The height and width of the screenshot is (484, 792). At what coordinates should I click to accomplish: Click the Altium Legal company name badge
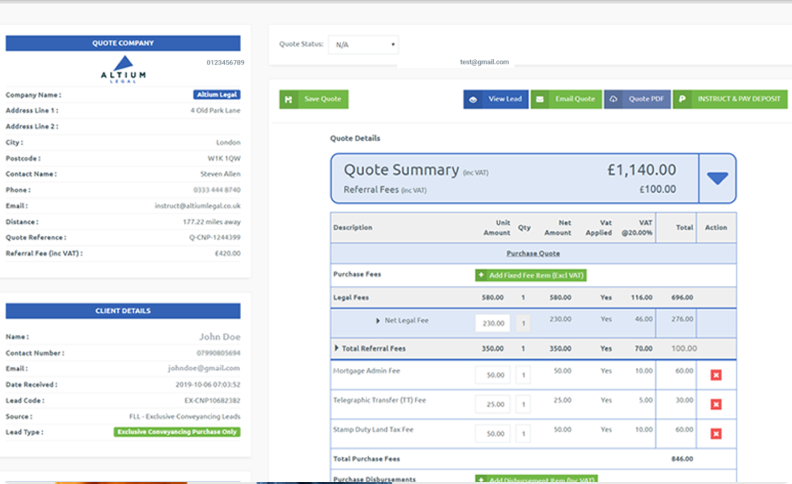click(217, 94)
